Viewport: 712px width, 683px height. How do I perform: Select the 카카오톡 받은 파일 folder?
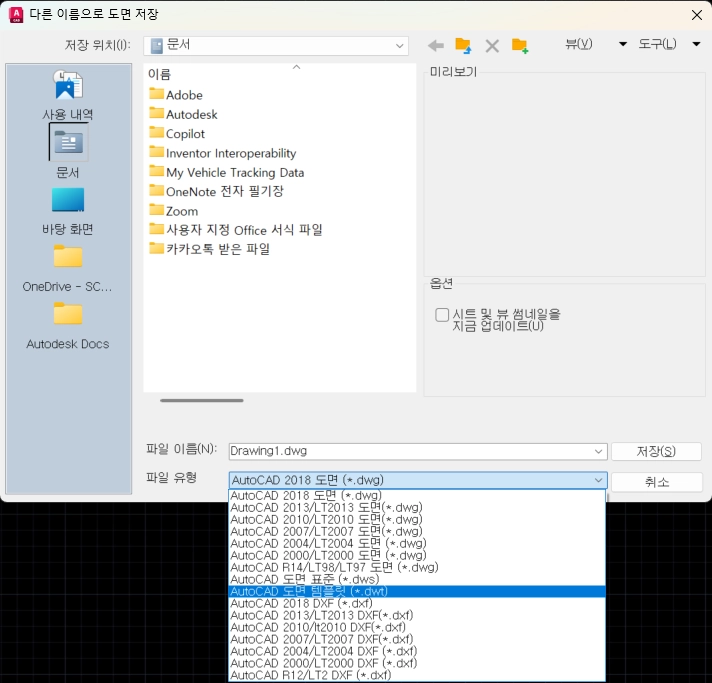point(210,249)
